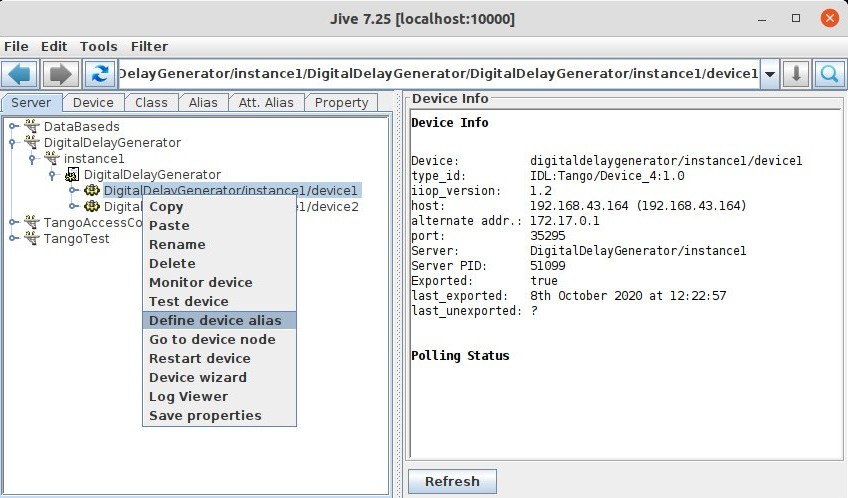Viewport: 848px width, 498px height.
Task: Expand the TangoAccessControl tree node
Action: (14, 222)
